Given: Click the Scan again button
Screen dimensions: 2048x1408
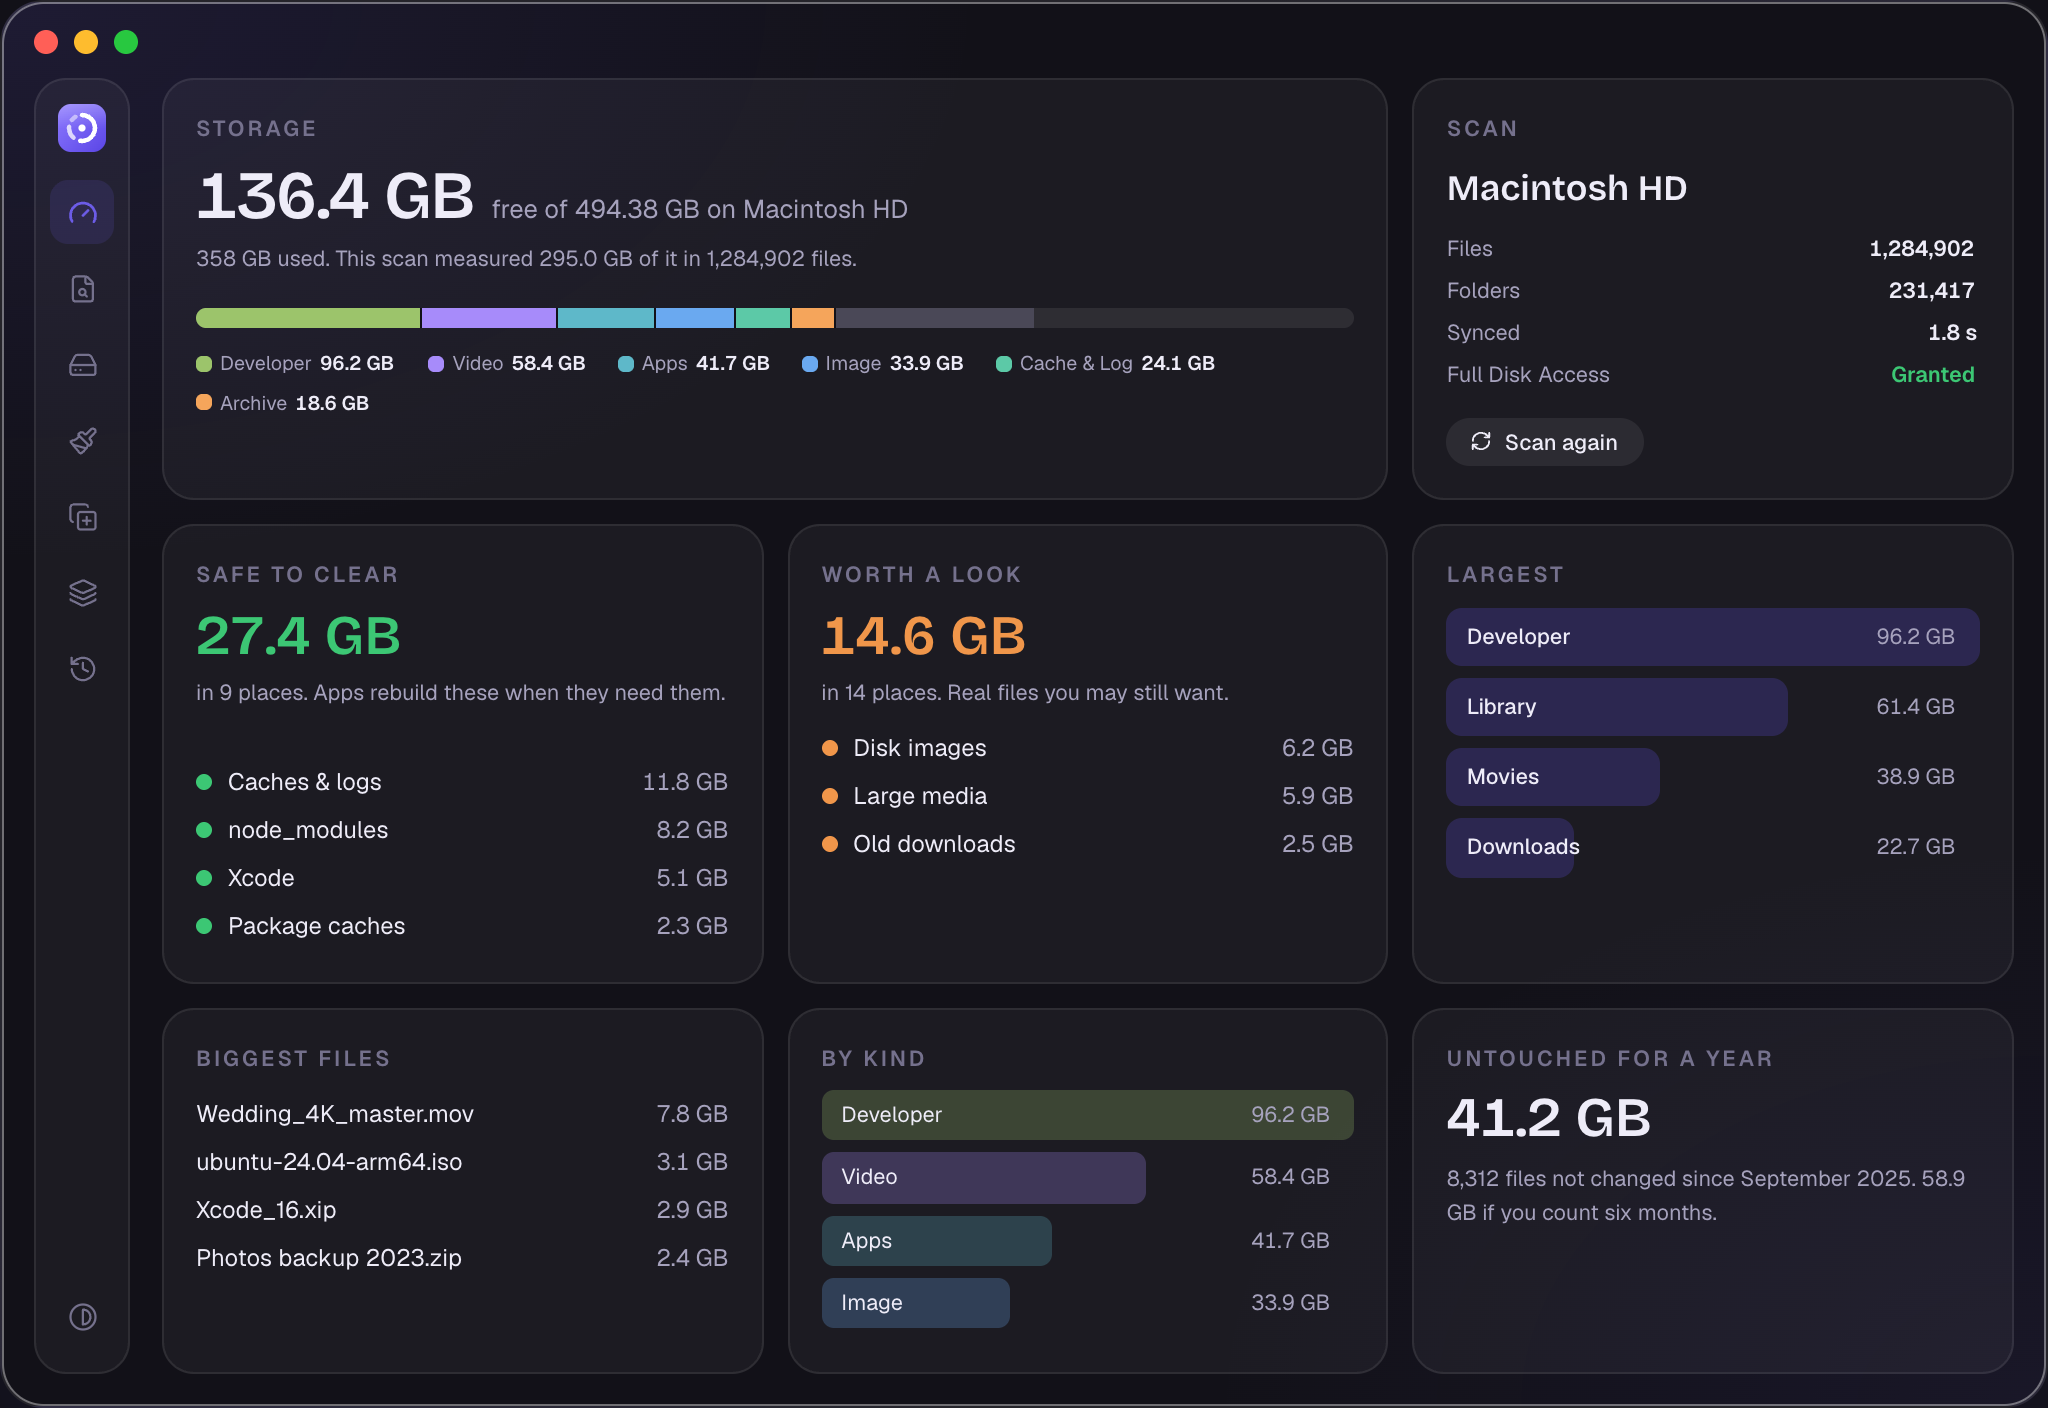Looking at the screenshot, I should pyautogui.click(x=1544, y=442).
